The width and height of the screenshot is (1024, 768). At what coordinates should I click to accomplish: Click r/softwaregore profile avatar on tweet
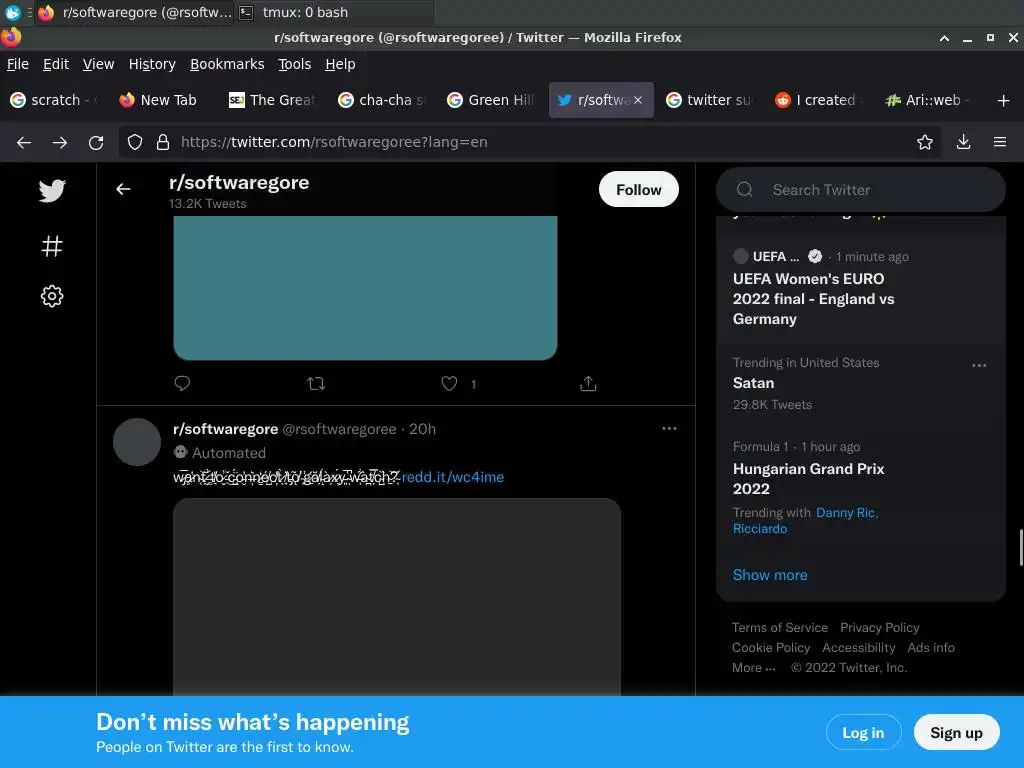tap(136, 442)
